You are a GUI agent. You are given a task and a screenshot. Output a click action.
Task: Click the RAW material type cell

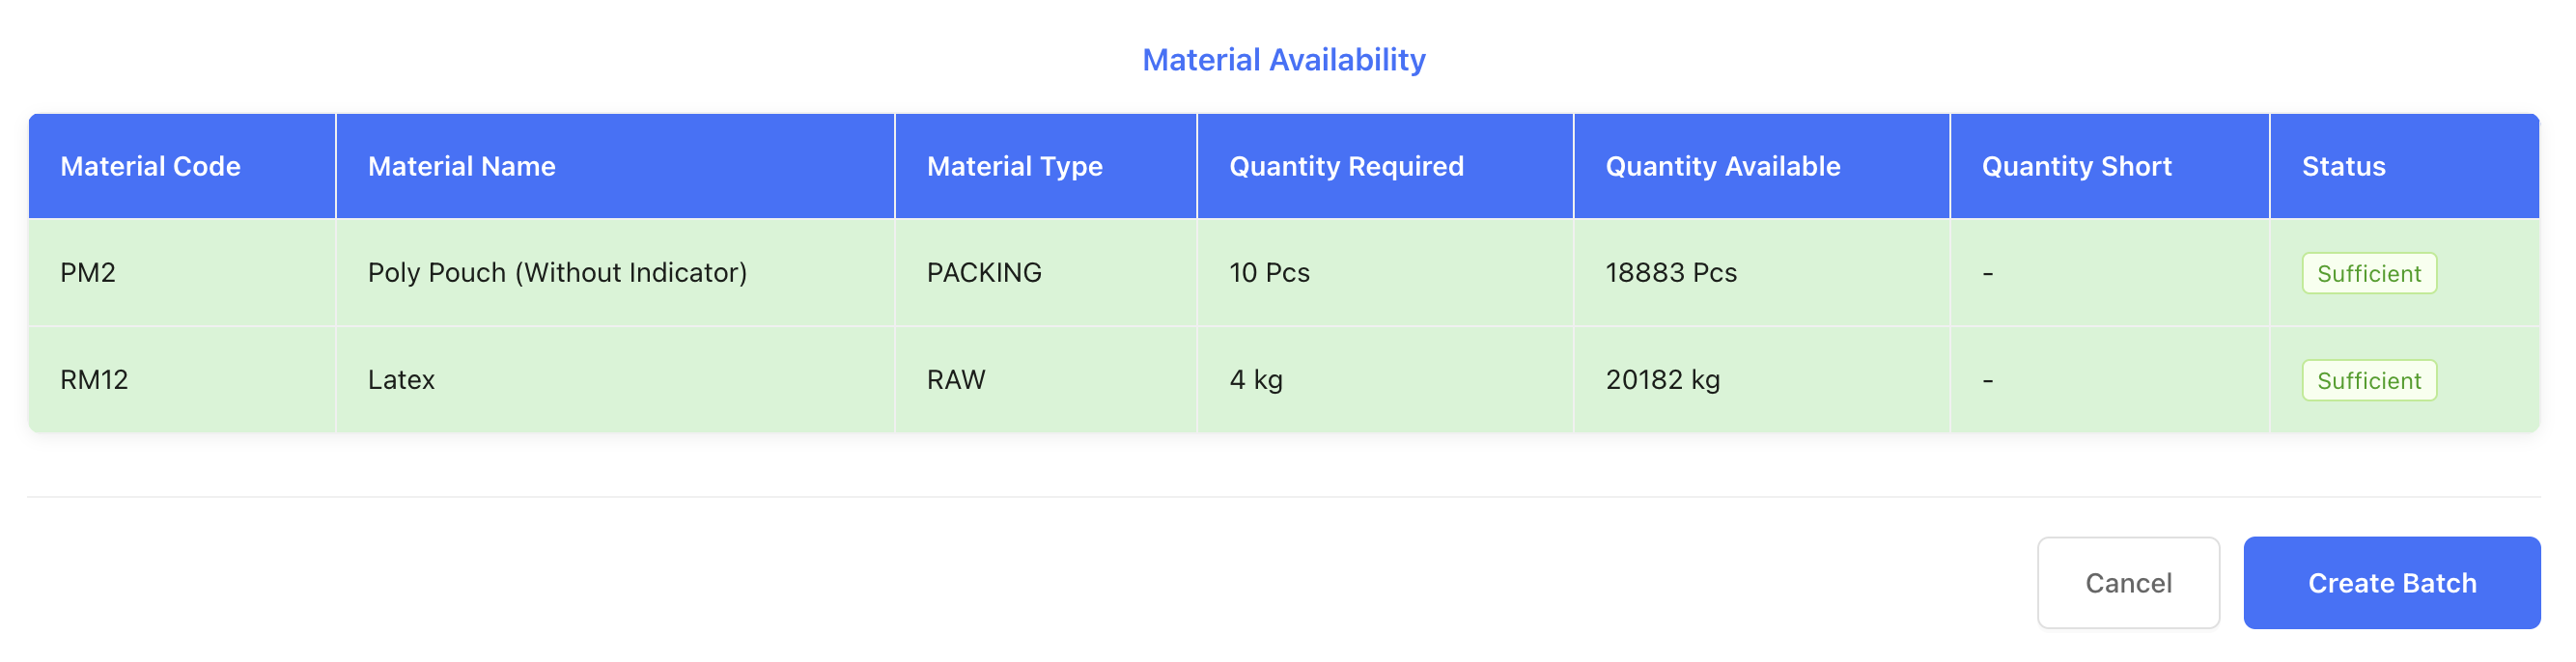coord(955,379)
